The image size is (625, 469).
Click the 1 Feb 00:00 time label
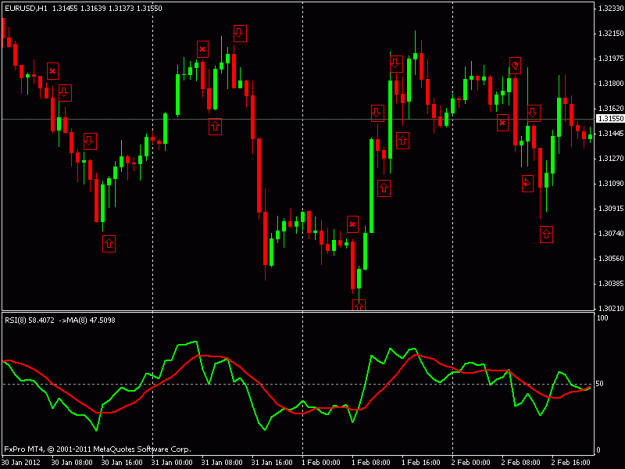(321, 462)
